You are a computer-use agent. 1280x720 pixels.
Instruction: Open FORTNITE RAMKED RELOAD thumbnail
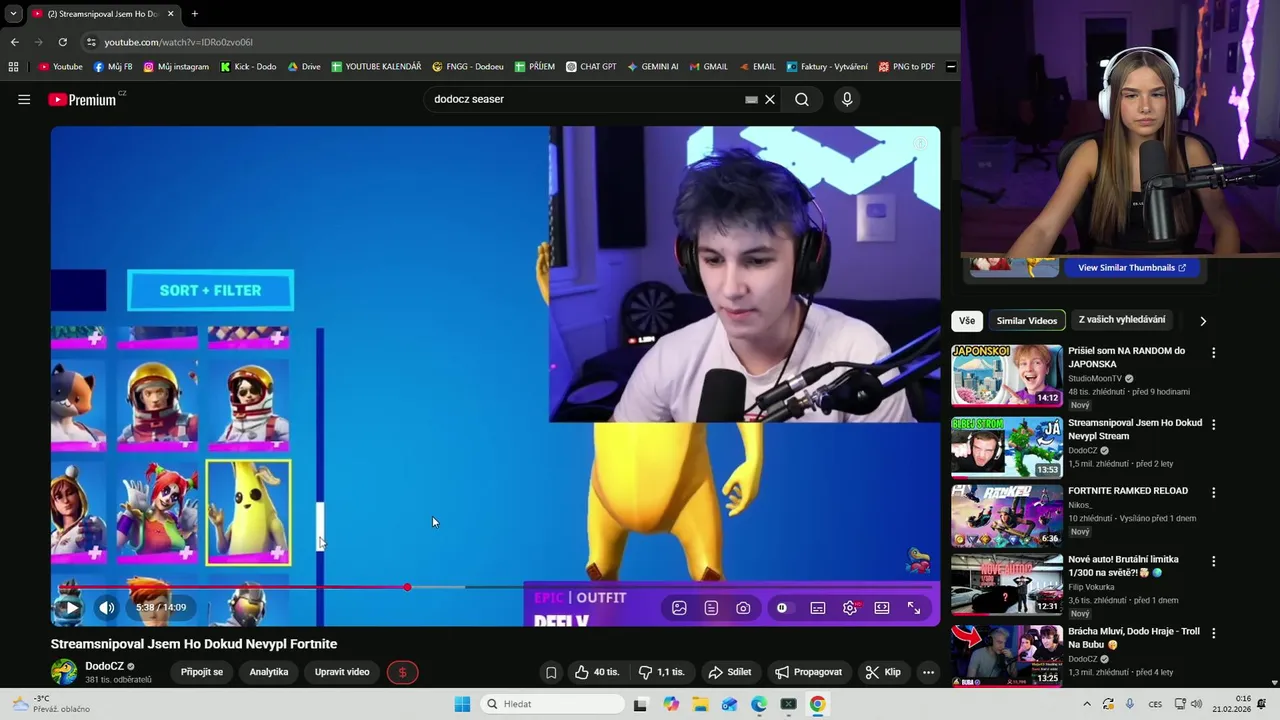point(1007,516)
